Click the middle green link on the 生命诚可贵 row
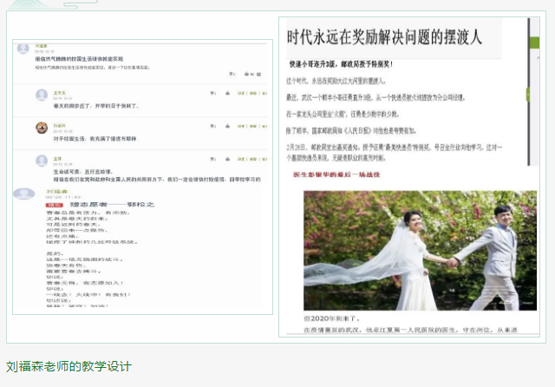 253,159
